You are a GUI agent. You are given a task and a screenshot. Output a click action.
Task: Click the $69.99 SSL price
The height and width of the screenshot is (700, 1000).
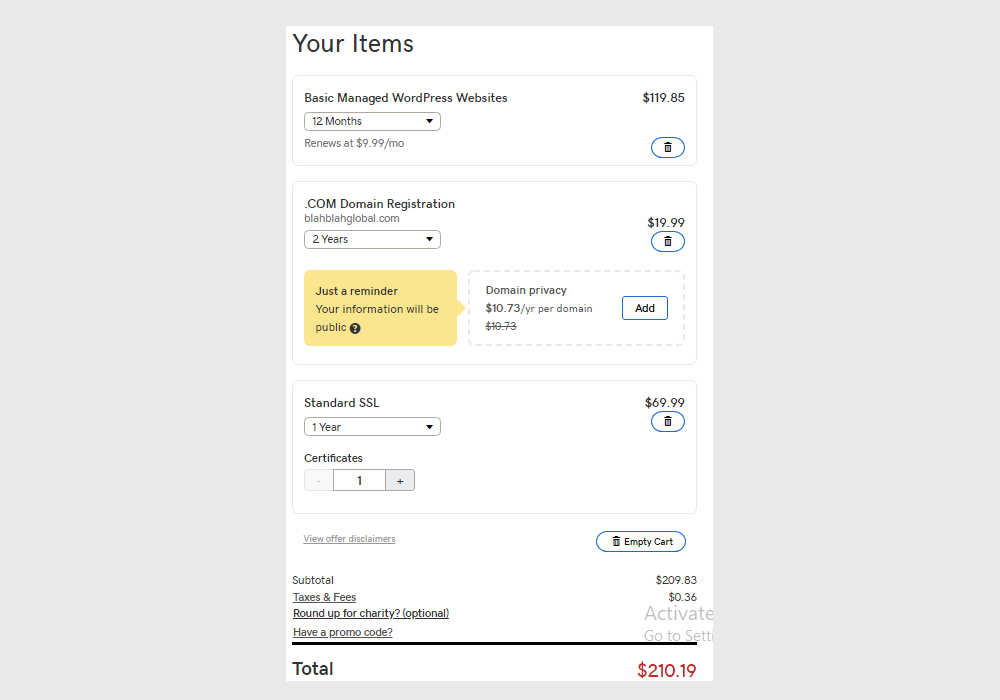[665, 402]
